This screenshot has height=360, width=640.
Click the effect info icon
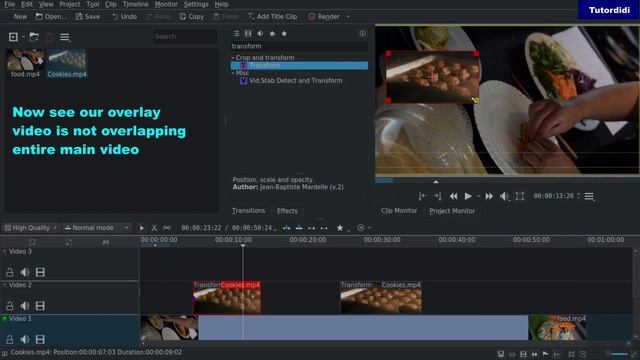[362, 33]
